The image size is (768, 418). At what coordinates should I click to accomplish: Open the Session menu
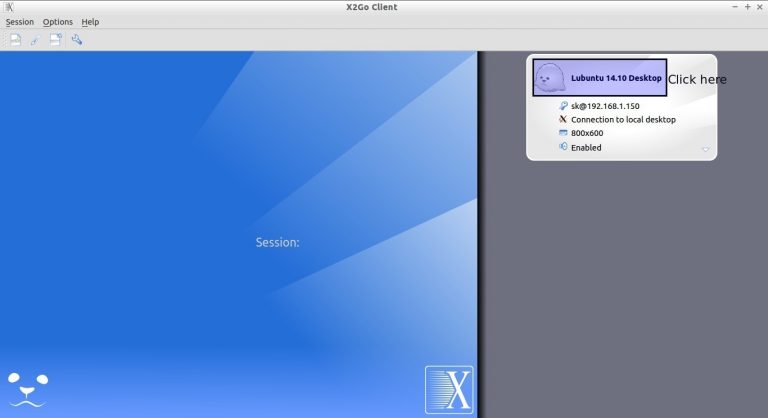[x=20, y=22]
